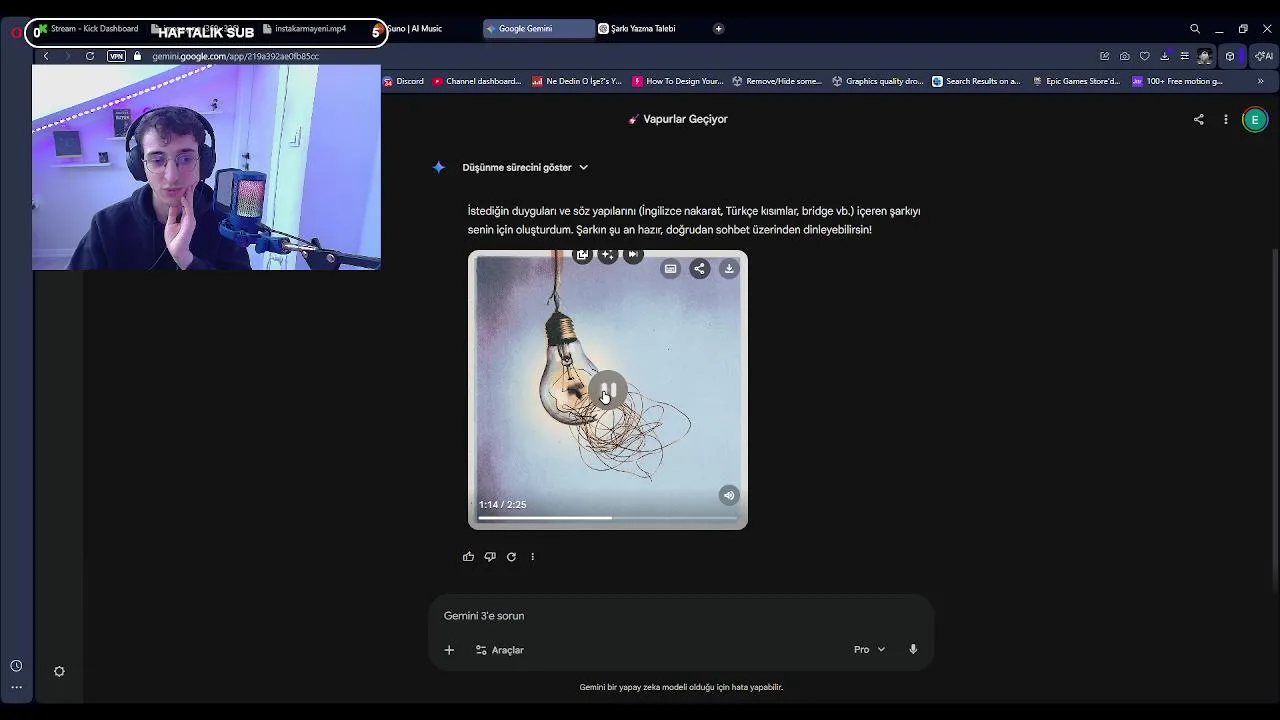
Task: Show lyrics with the player's caption icon
Action: (x=670, y=268)
